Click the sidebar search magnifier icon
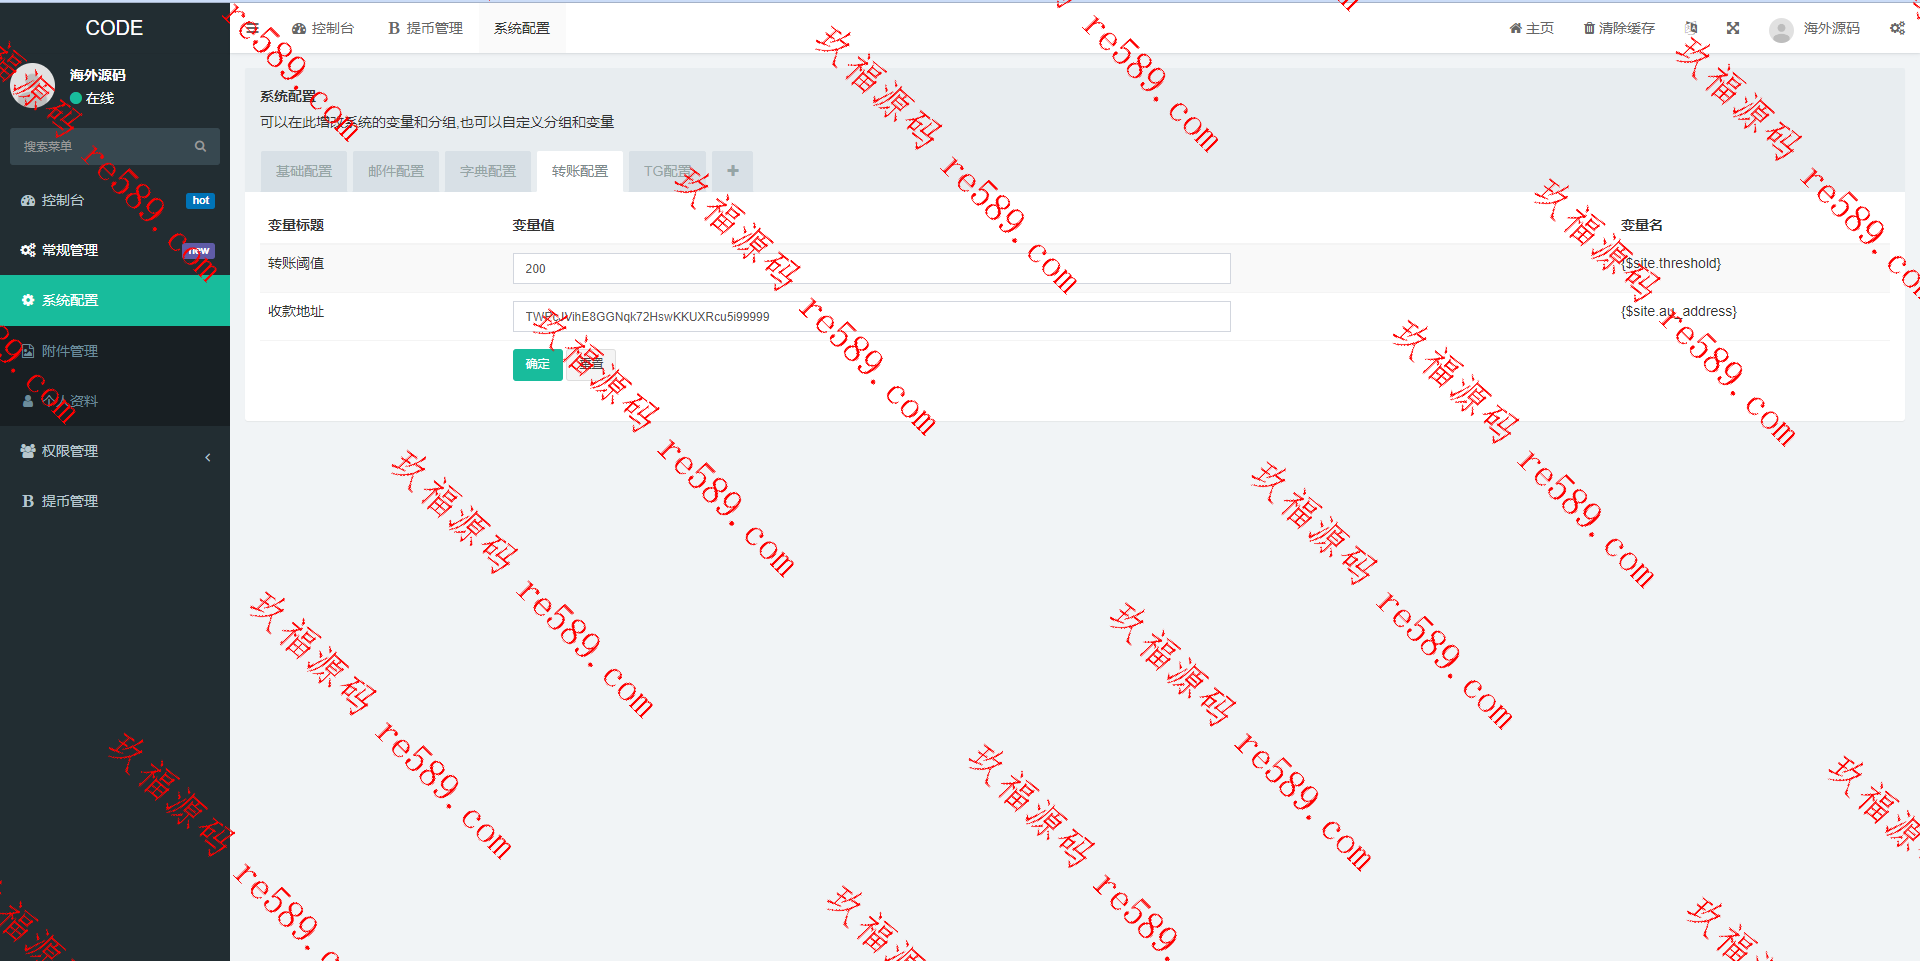Image resolution: width=1920 pixels, height=961 pixels. [x=200, y=146]
